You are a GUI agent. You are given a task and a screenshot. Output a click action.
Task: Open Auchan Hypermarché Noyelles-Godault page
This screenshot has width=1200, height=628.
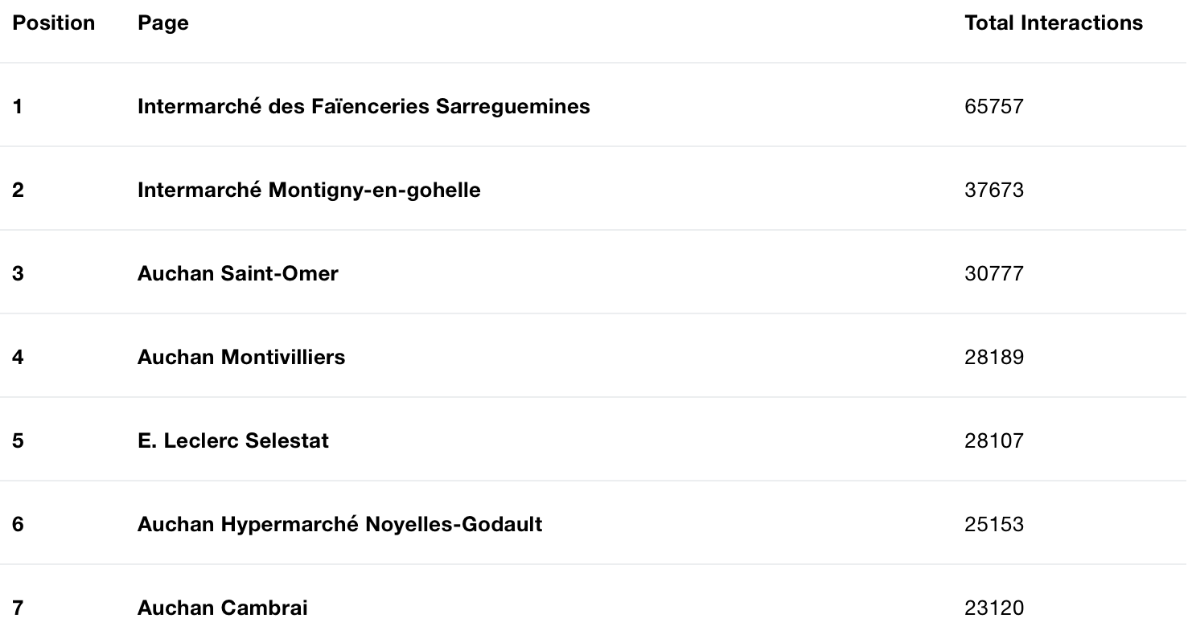(340, 524)
